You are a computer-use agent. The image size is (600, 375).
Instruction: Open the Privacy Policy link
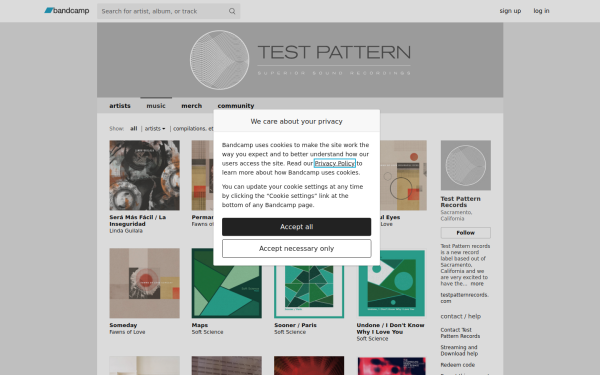(x=335, y=163)
